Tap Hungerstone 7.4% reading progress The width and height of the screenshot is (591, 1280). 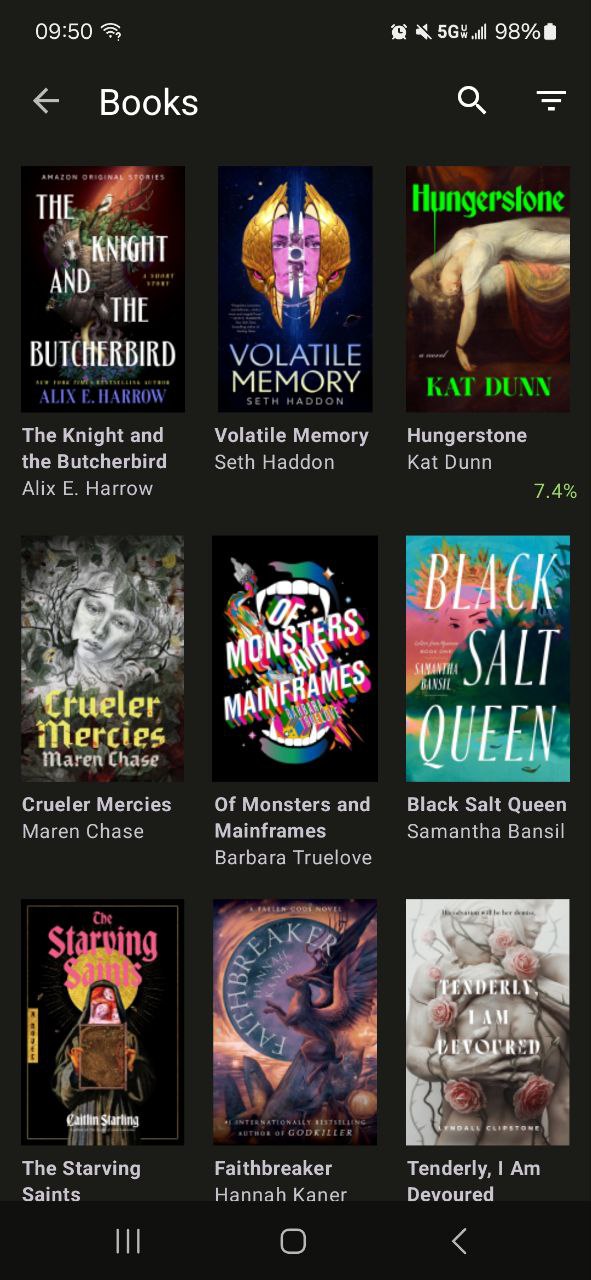pos(555,491)
